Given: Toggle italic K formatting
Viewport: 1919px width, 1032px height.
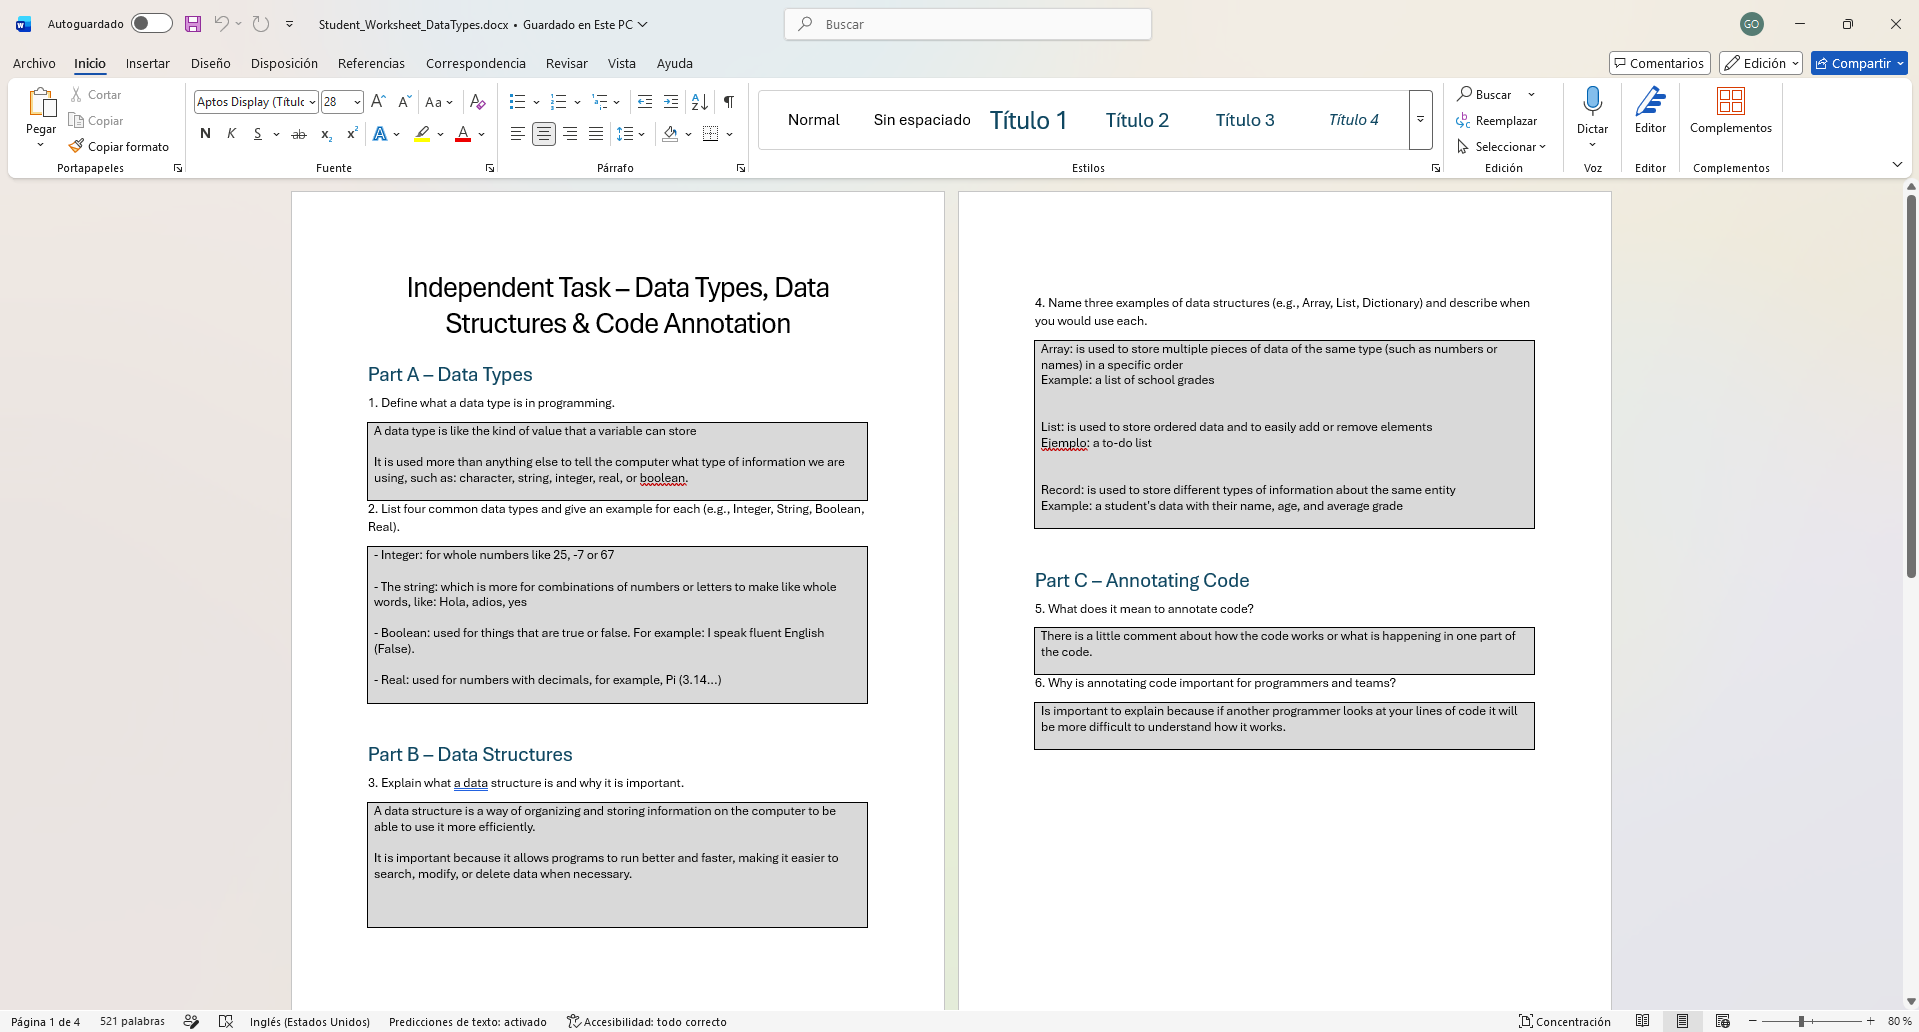Looking at the screenshot, I should coord(231,134).
